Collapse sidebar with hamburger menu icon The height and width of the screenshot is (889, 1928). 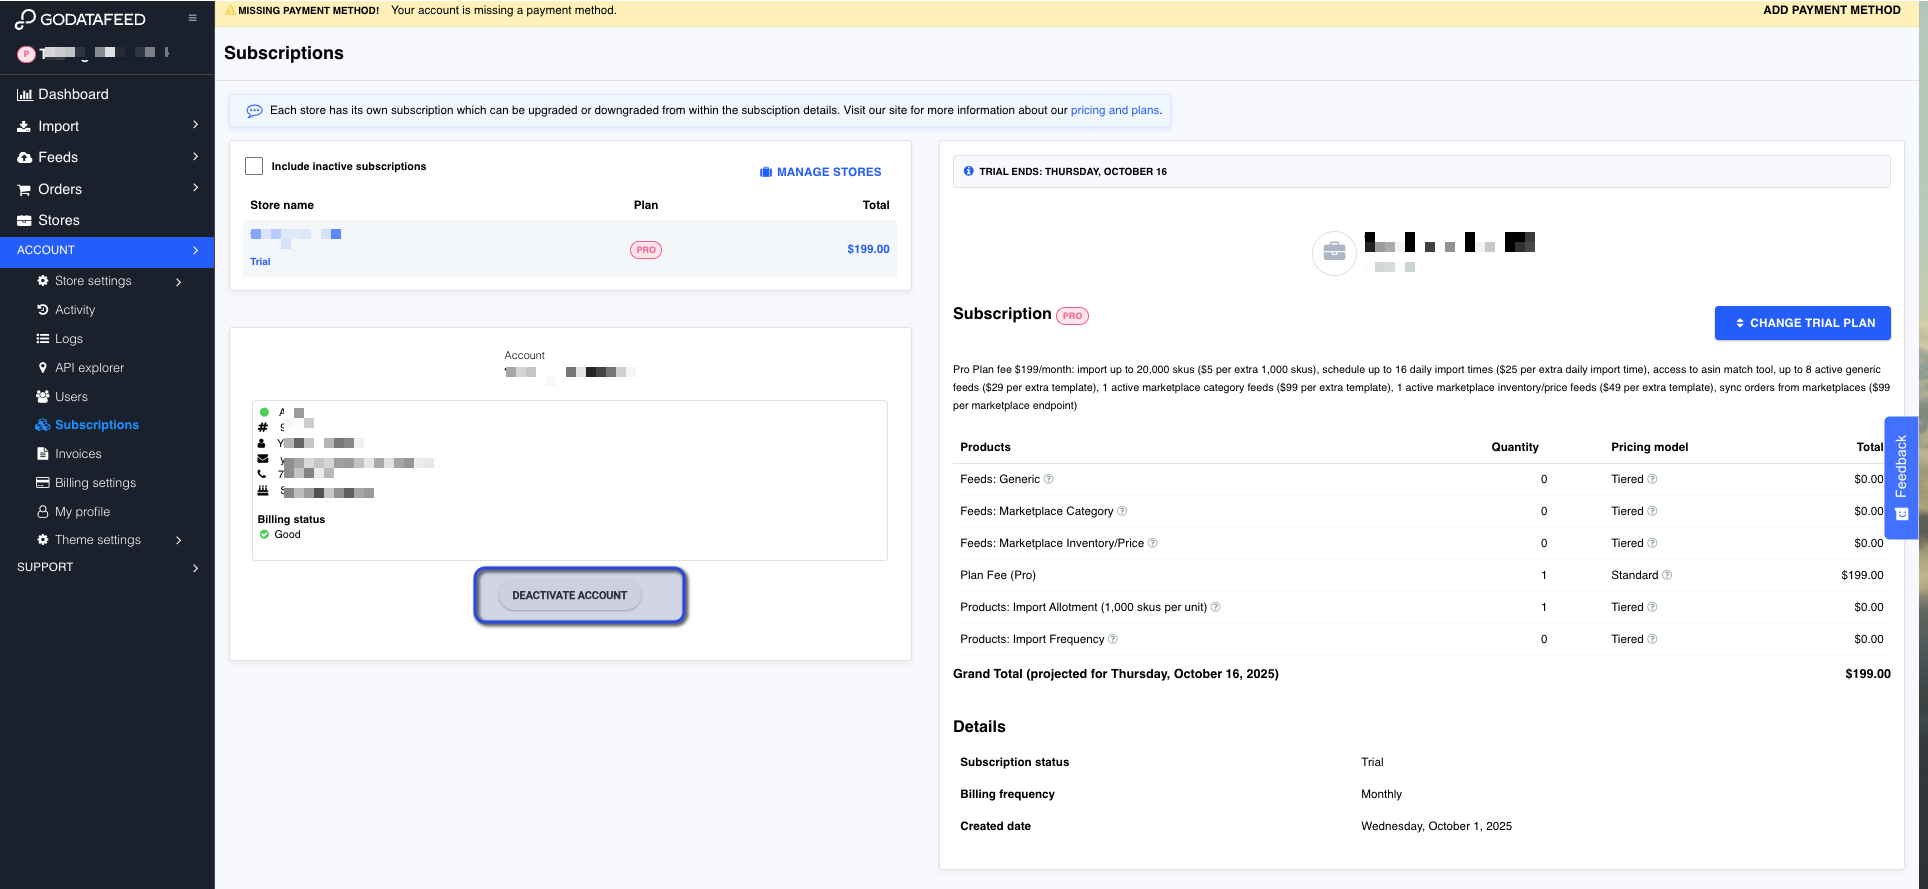click(x=192, y=18)
